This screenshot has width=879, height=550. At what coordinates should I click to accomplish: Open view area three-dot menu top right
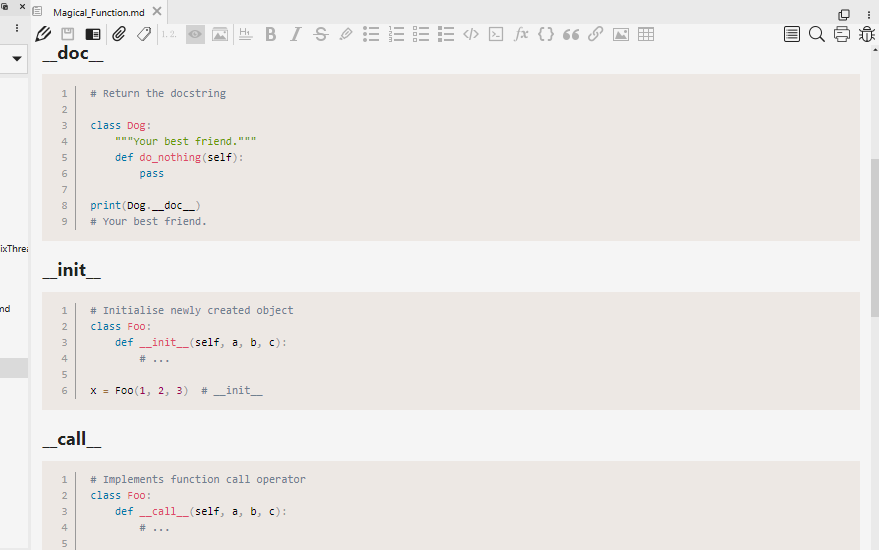point(869,15)
